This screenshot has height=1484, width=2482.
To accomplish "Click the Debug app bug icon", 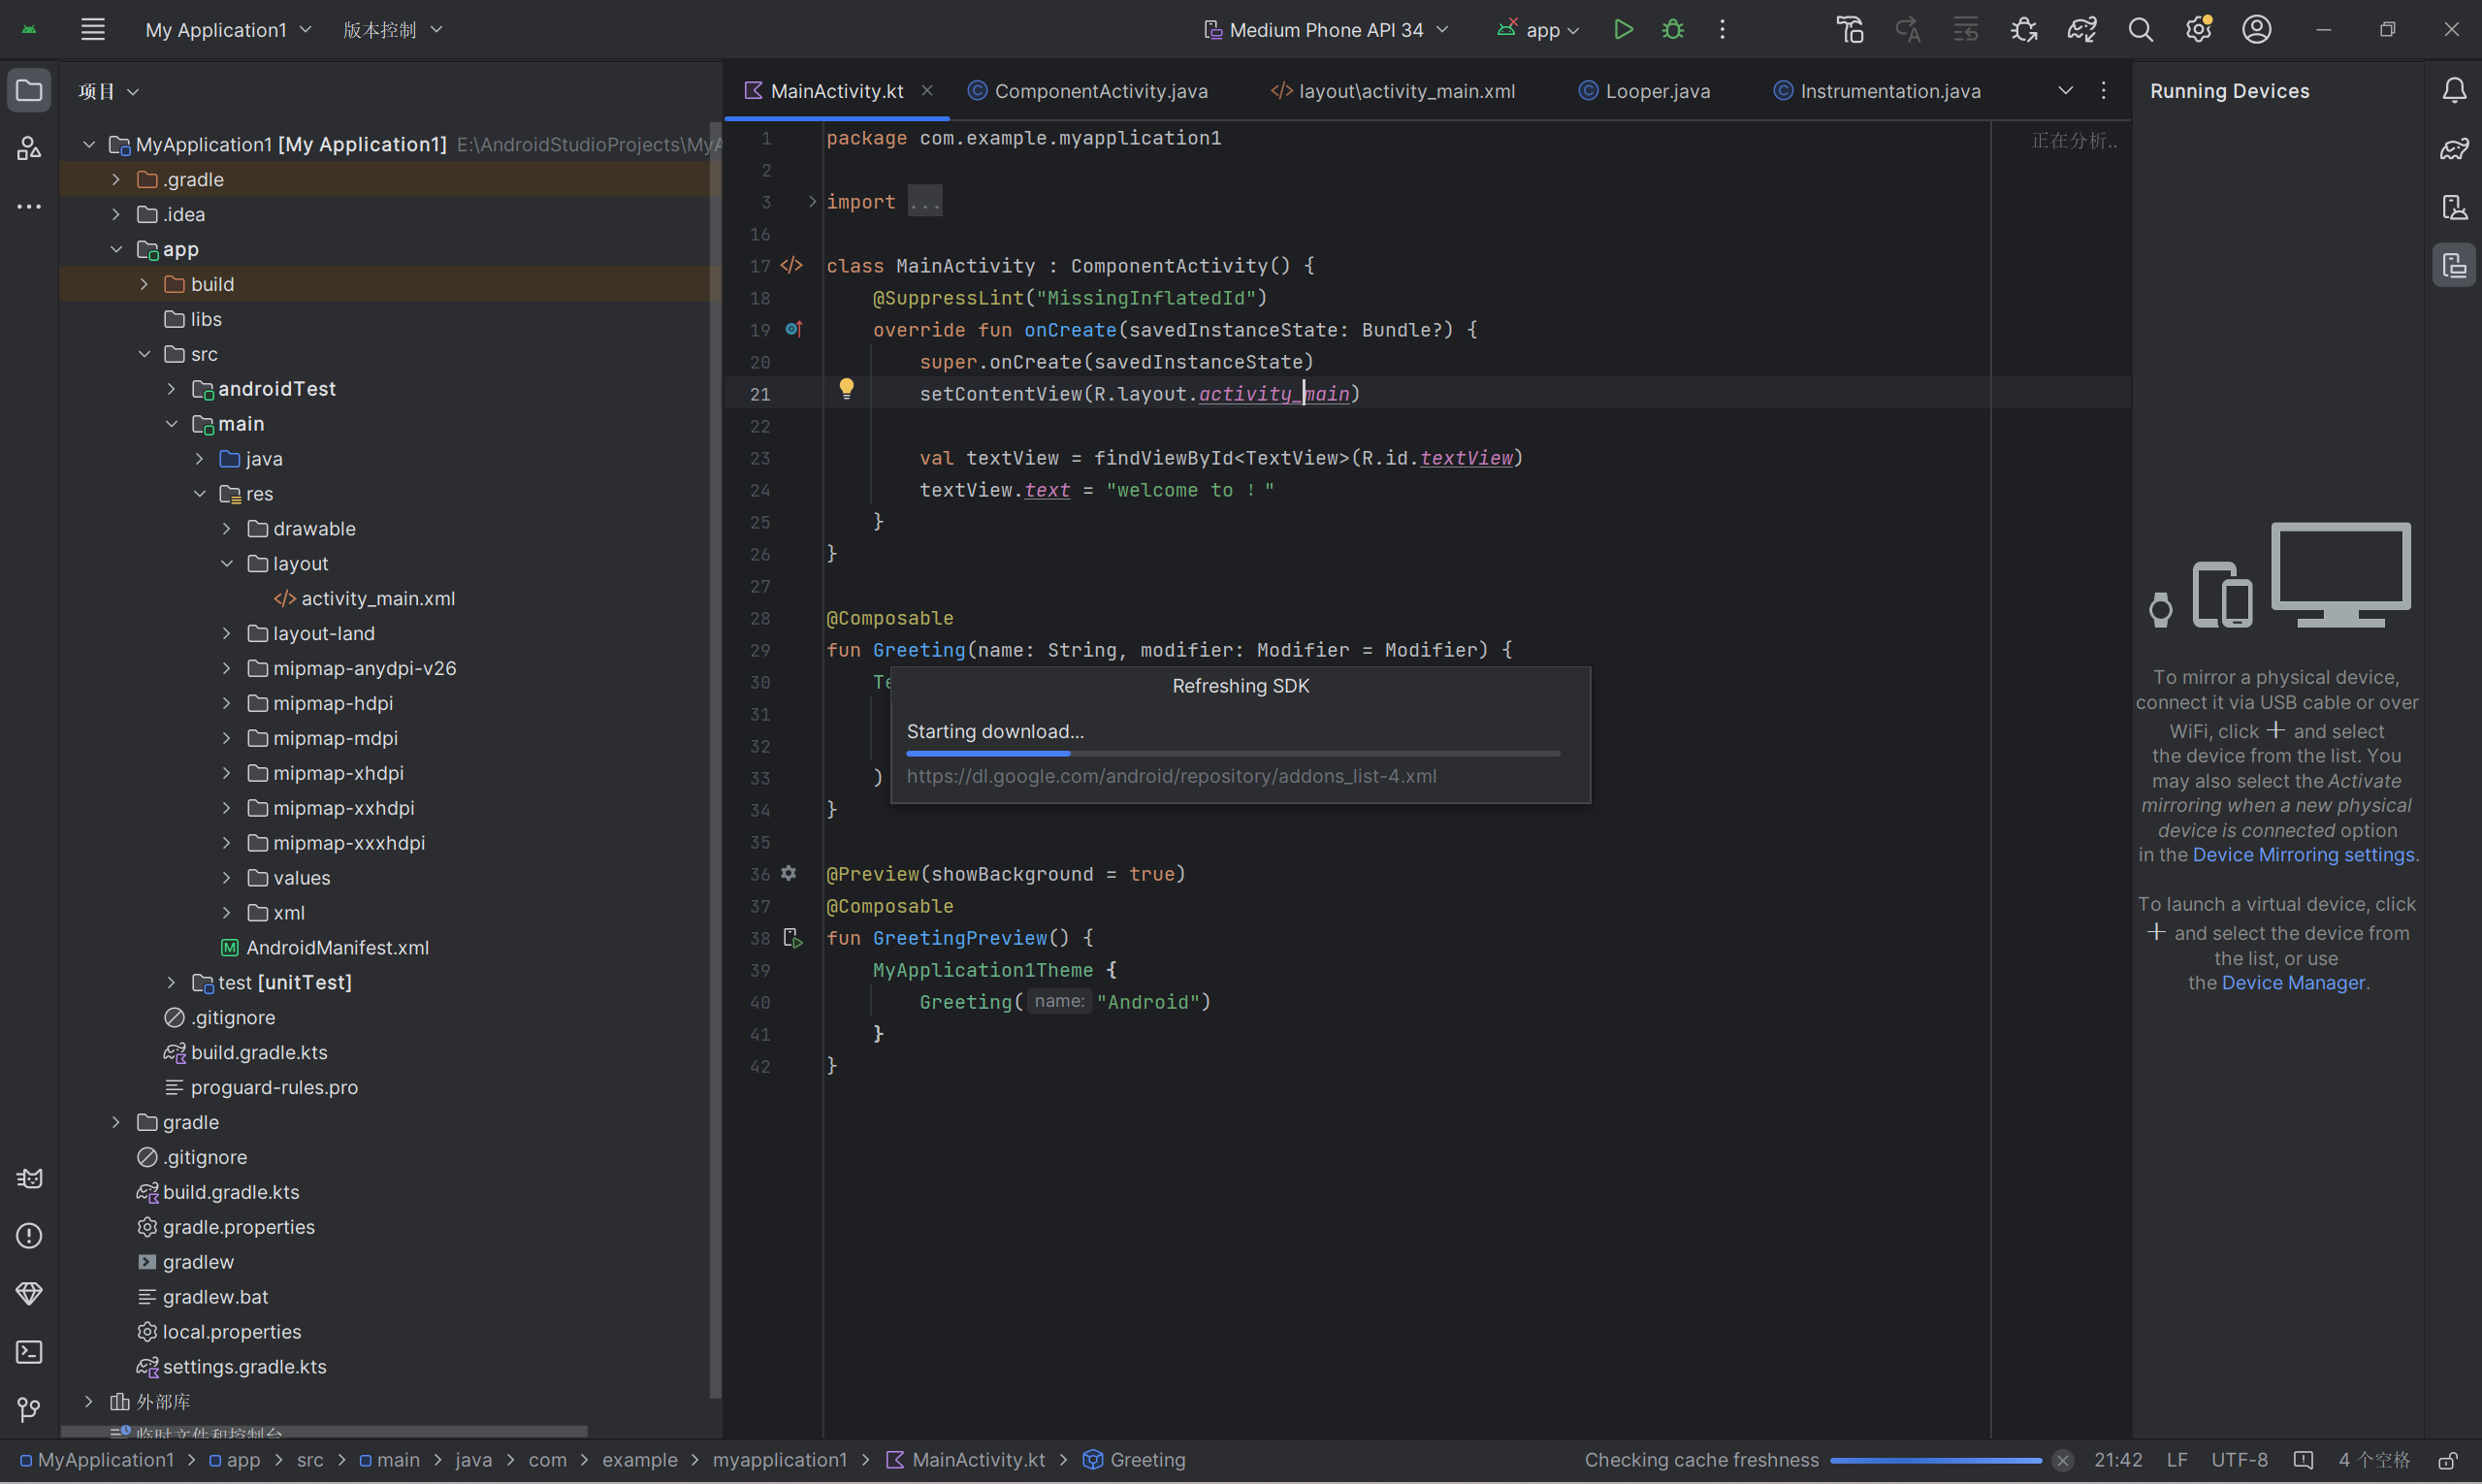I will (x=1673, y=30).
